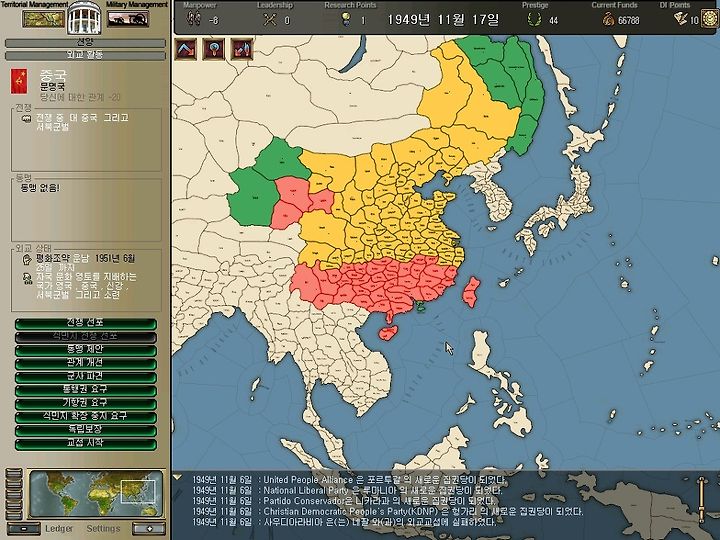Click the 전쟁 선포 button
Screen dimensions: 720x540
pyautogui.click(x=85, y=324)
